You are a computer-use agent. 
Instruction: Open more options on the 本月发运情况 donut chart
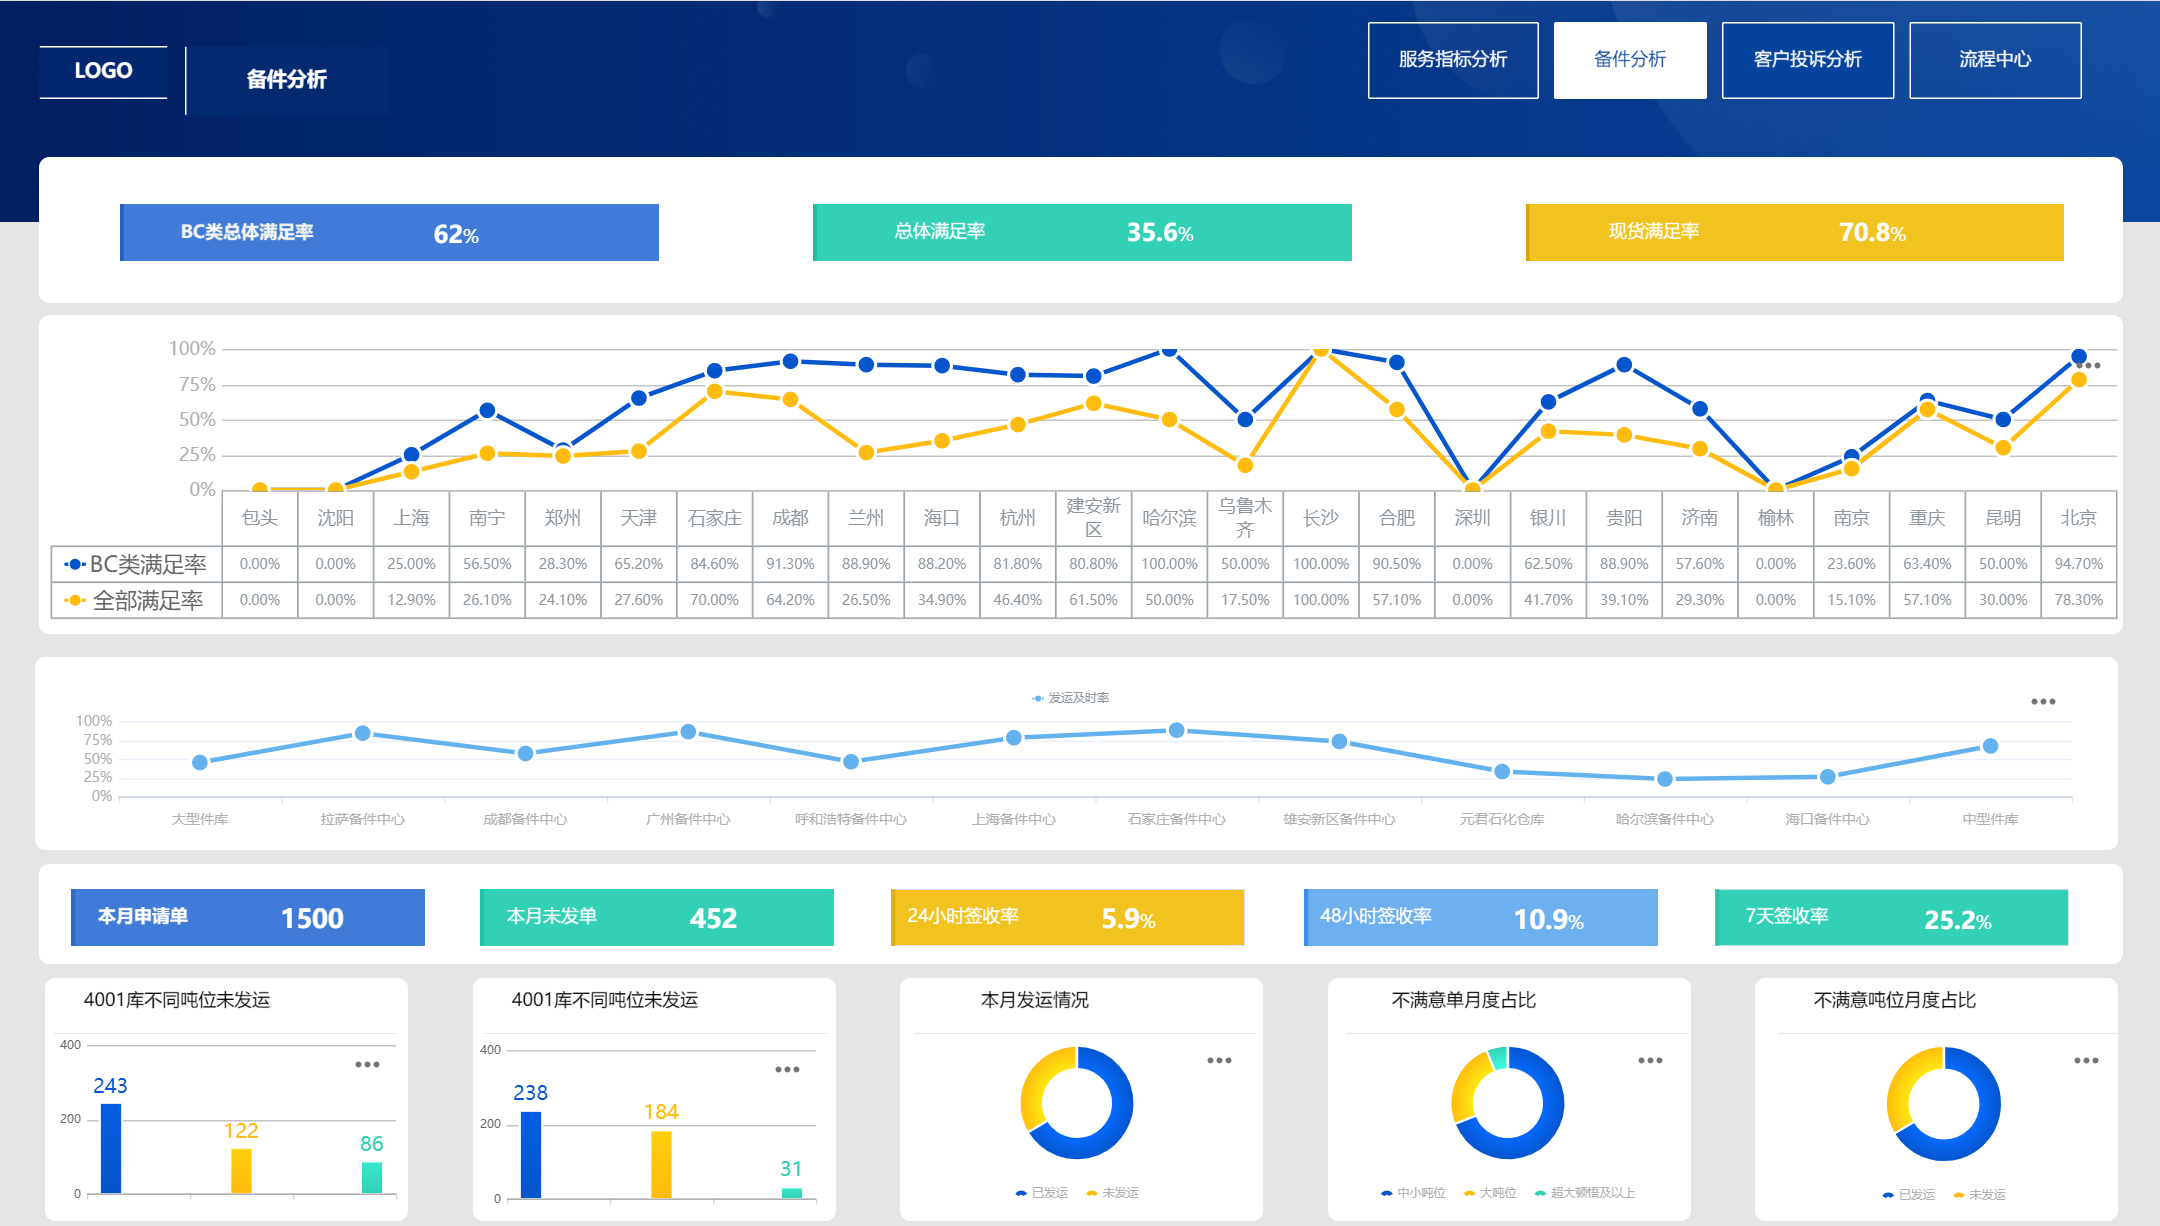(1219, 1061)
